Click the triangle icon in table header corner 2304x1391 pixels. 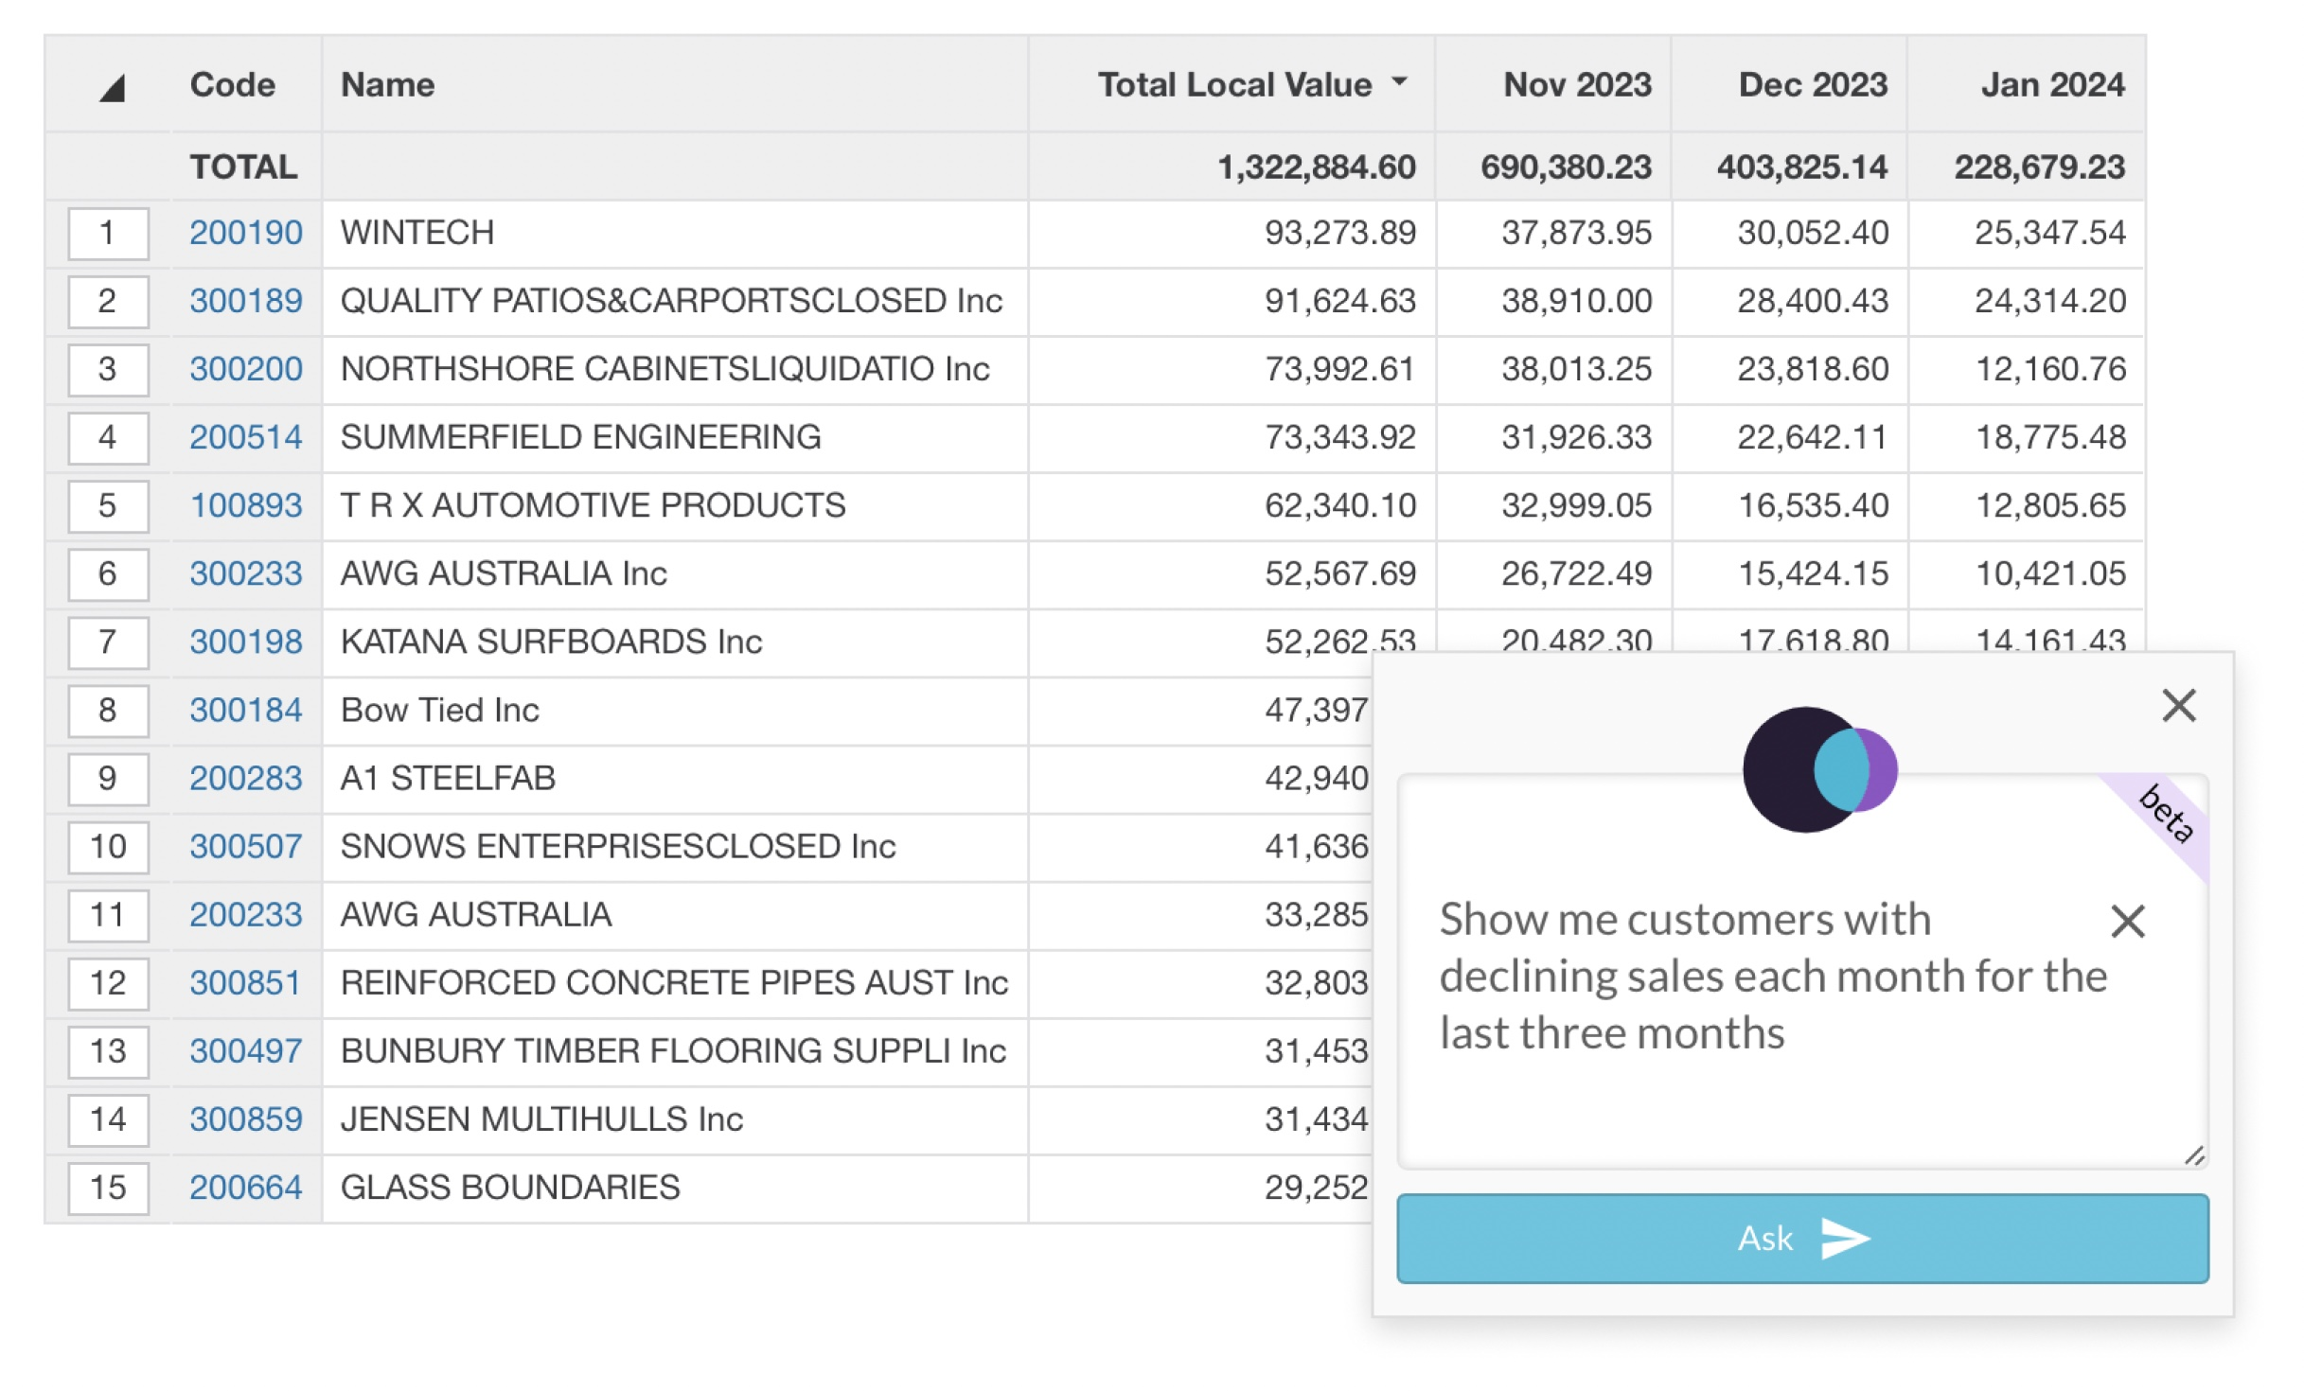click(112, 88)
